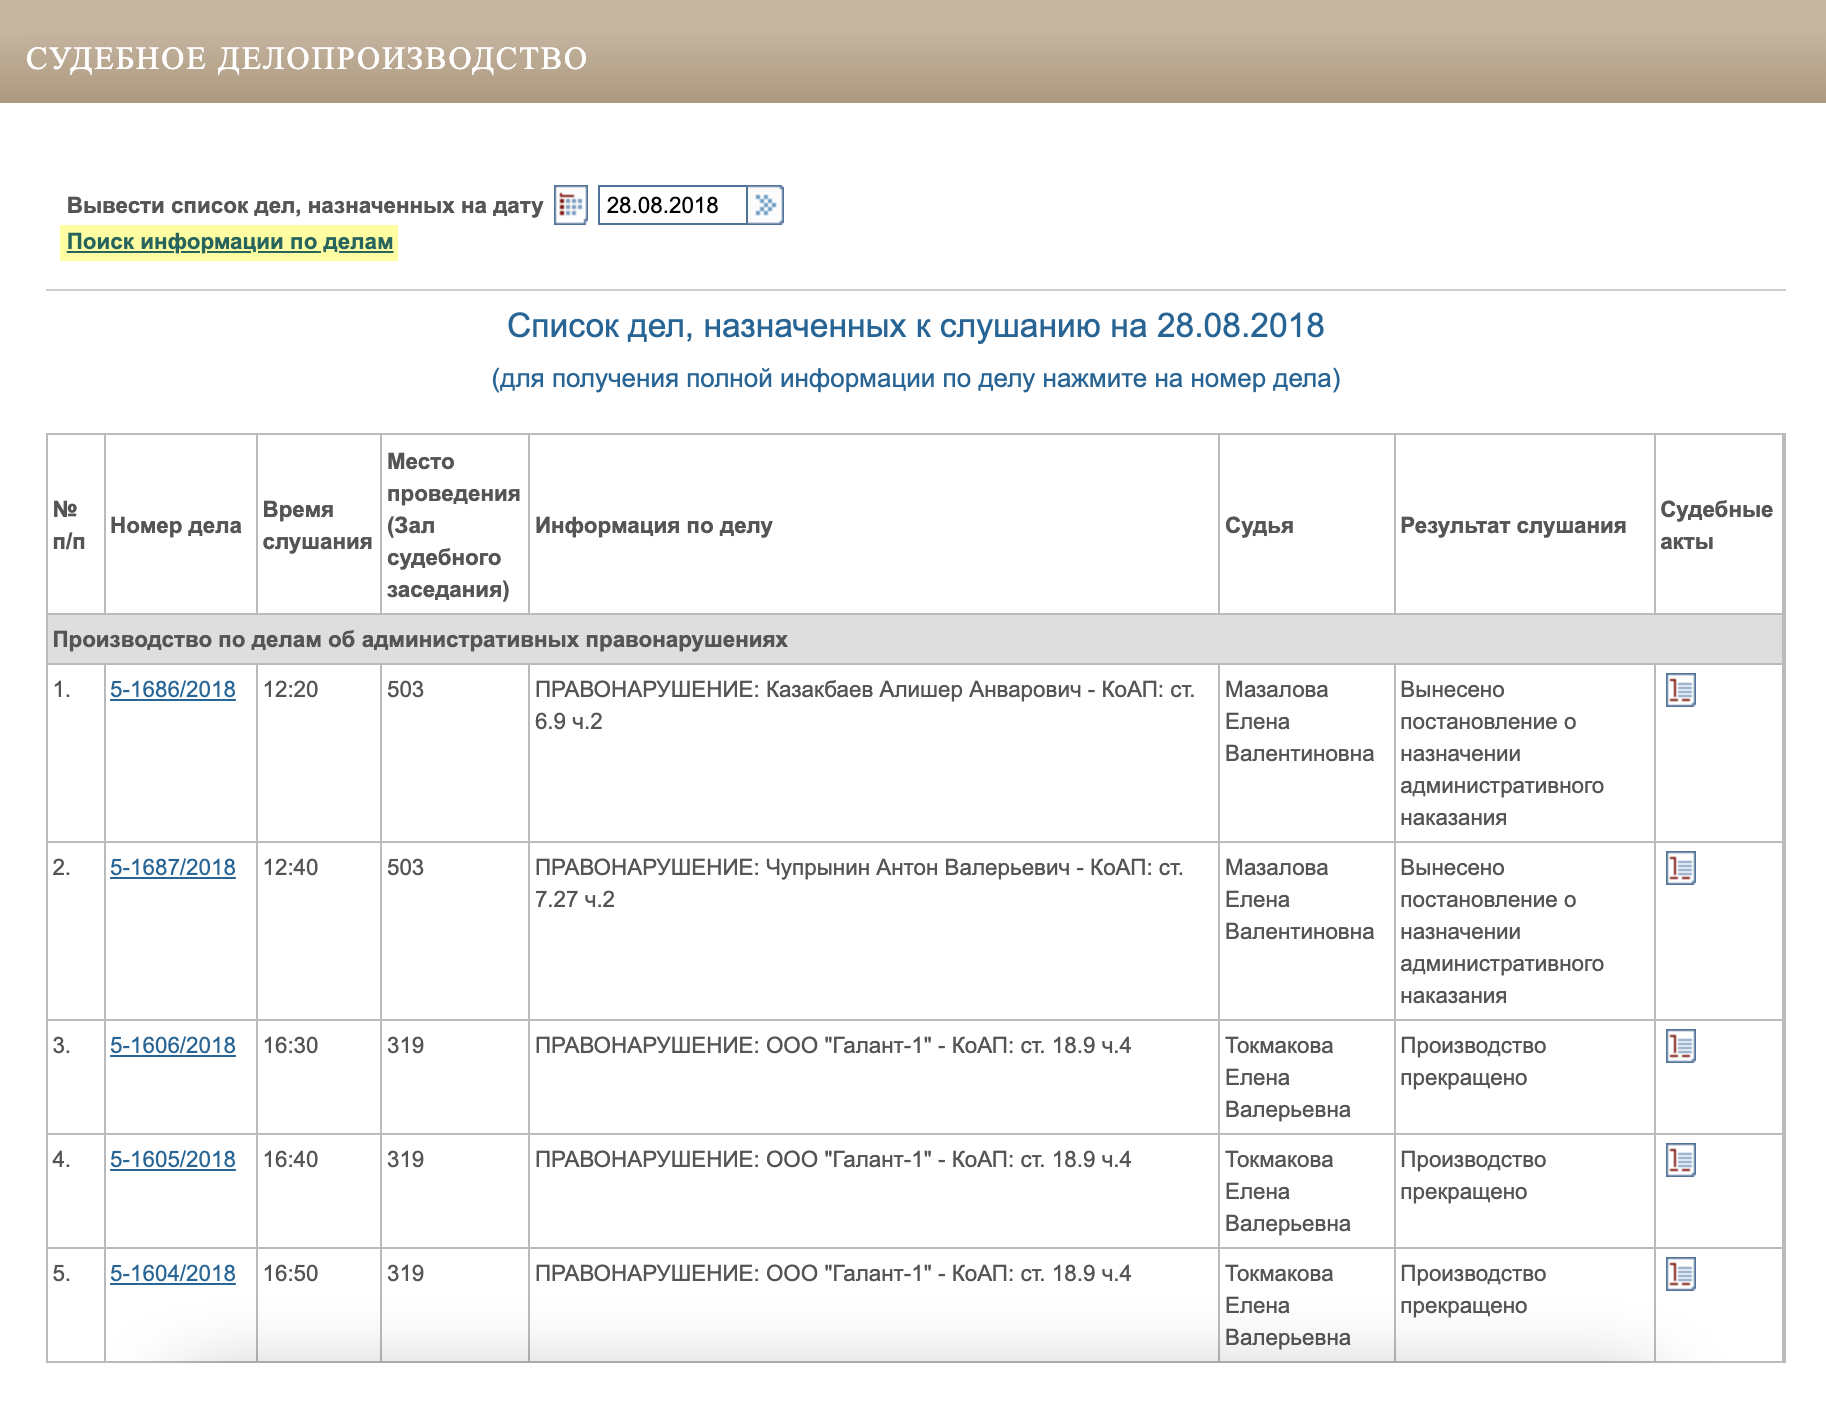Click the hint text '(для получения полной информации по делу...)'
Viewport: 1826px width, 1410px height.
(915, 379)
